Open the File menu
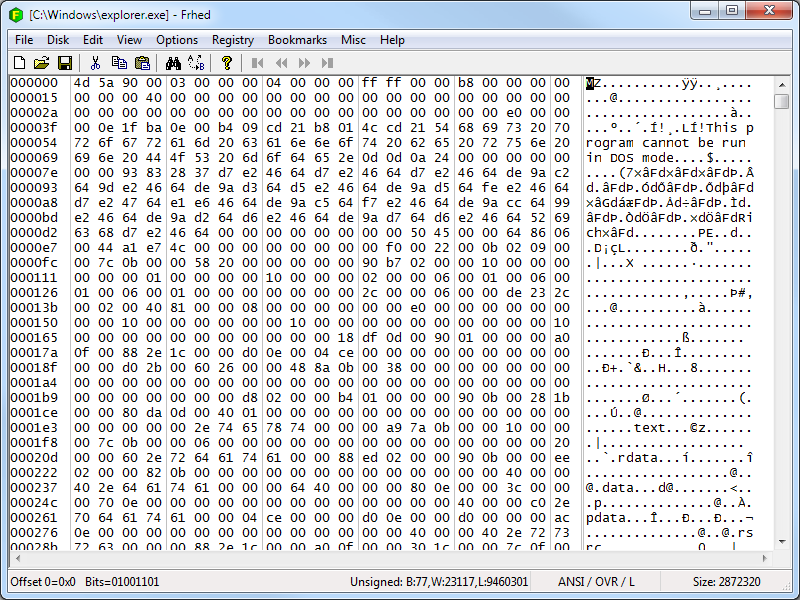 coord(24,40)
